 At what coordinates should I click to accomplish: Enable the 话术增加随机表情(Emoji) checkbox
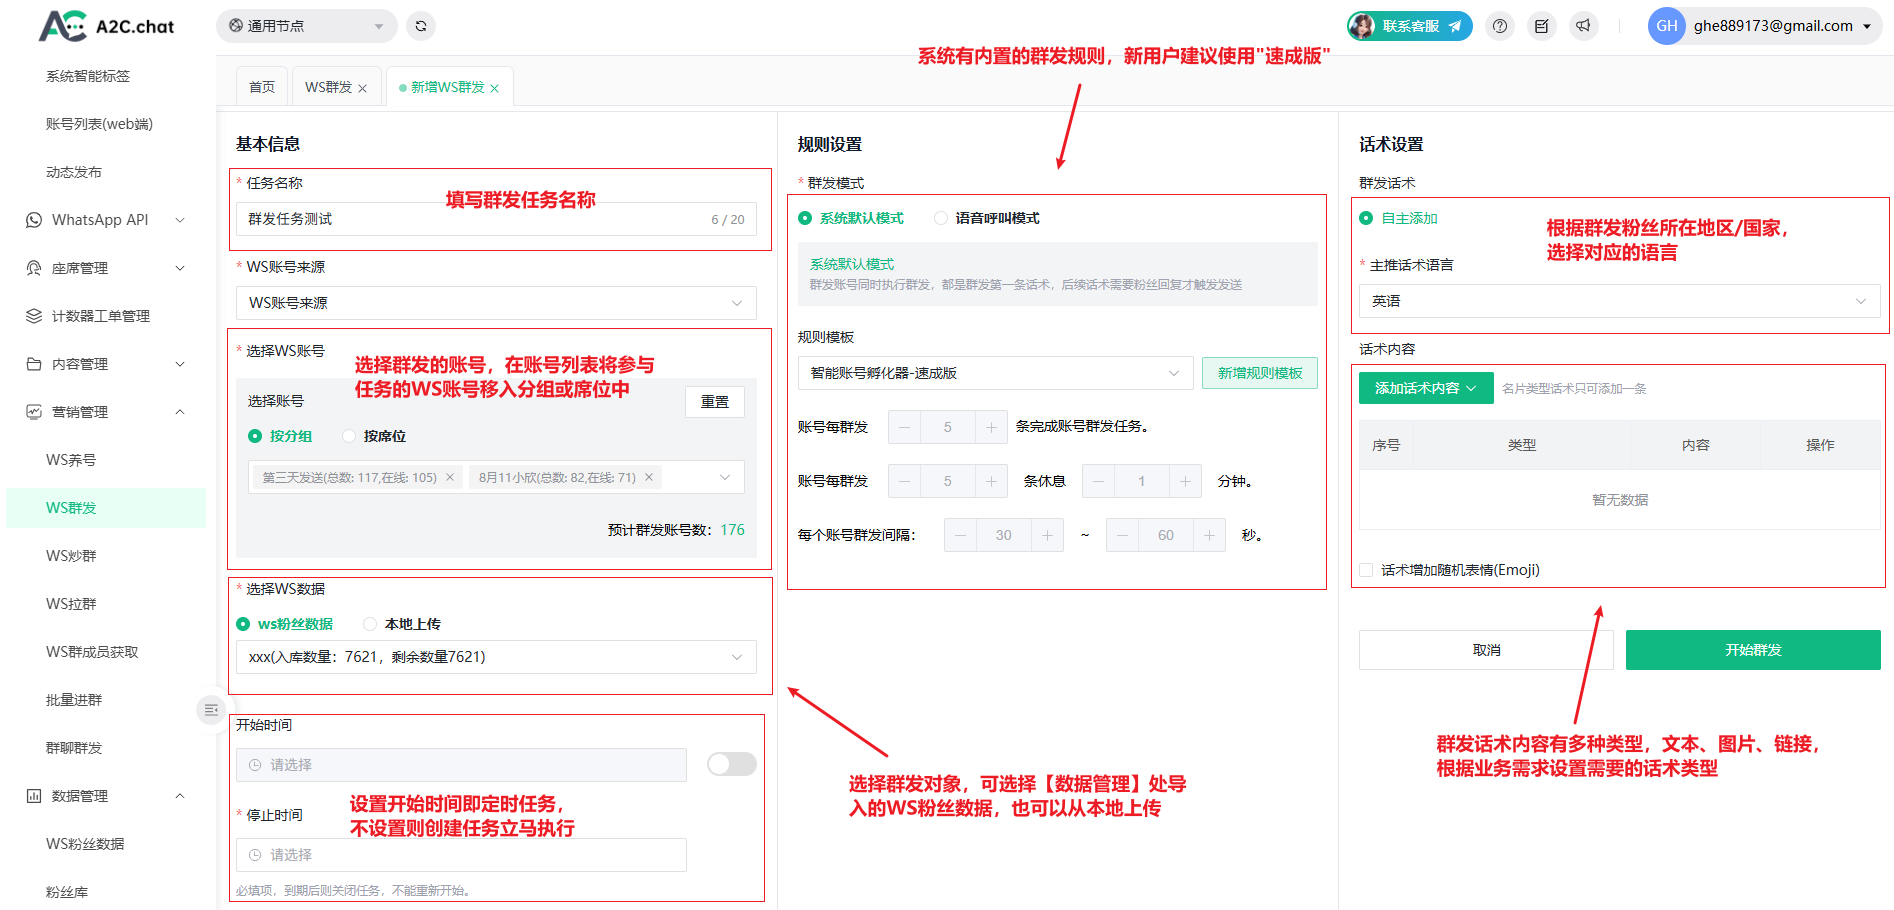click(1366, 570)
